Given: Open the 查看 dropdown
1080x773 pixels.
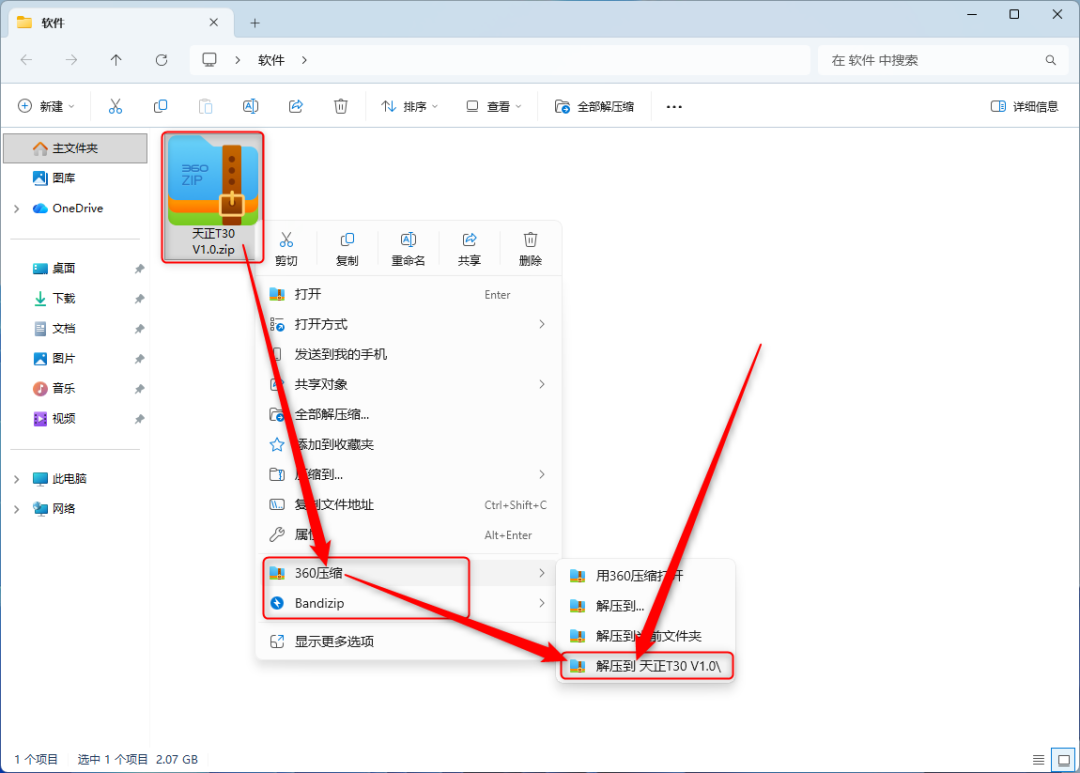Looking at the screenshot, I should tap(494, 106).
